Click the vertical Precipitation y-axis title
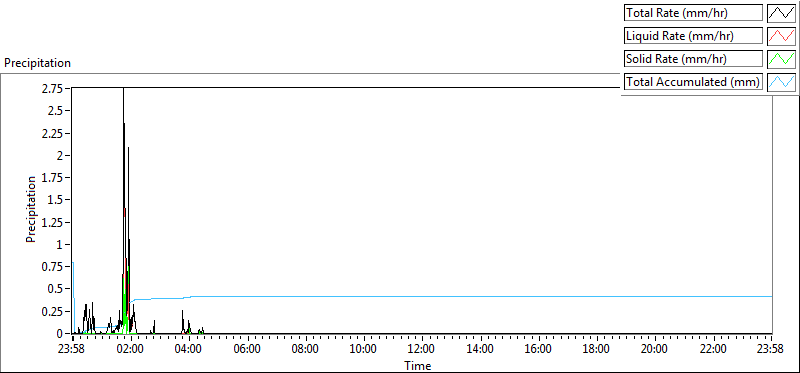Screen dimensions: 800x373 (31, 209)
